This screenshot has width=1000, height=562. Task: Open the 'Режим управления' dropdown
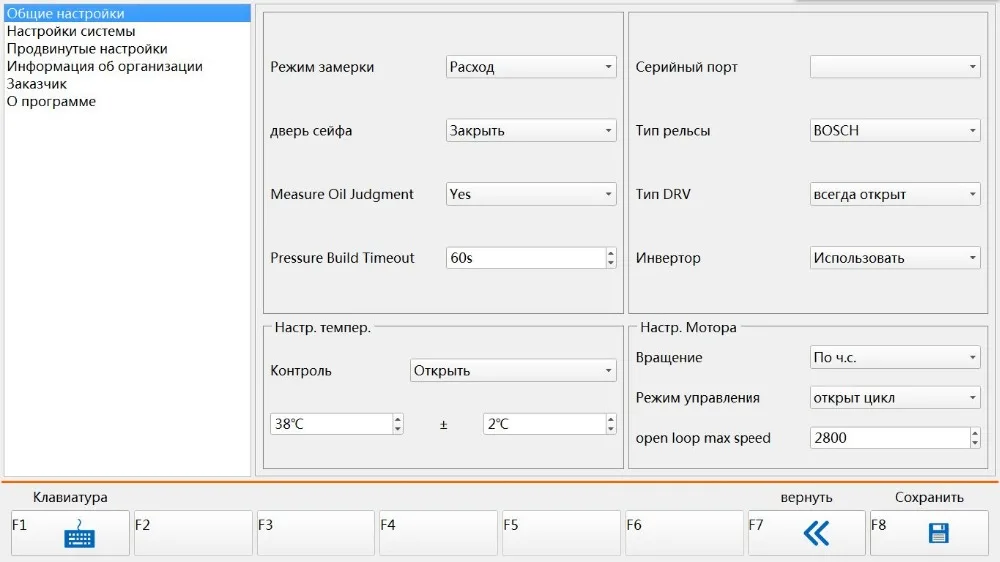point(895,397)
